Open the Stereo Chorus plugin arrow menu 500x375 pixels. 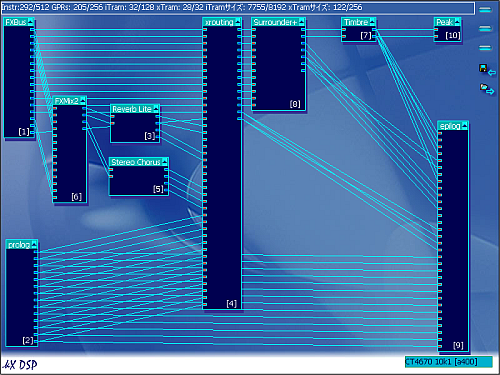[x=165, y=162]
